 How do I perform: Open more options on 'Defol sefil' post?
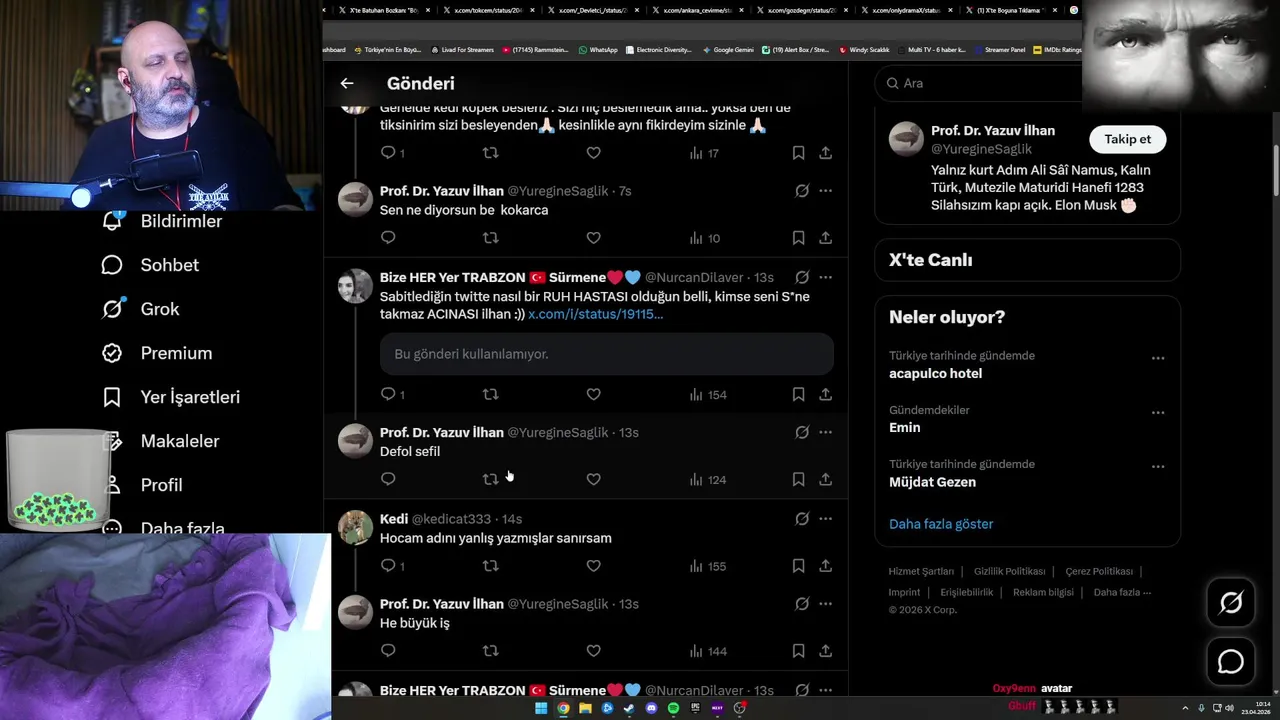[x=825, y=432]
